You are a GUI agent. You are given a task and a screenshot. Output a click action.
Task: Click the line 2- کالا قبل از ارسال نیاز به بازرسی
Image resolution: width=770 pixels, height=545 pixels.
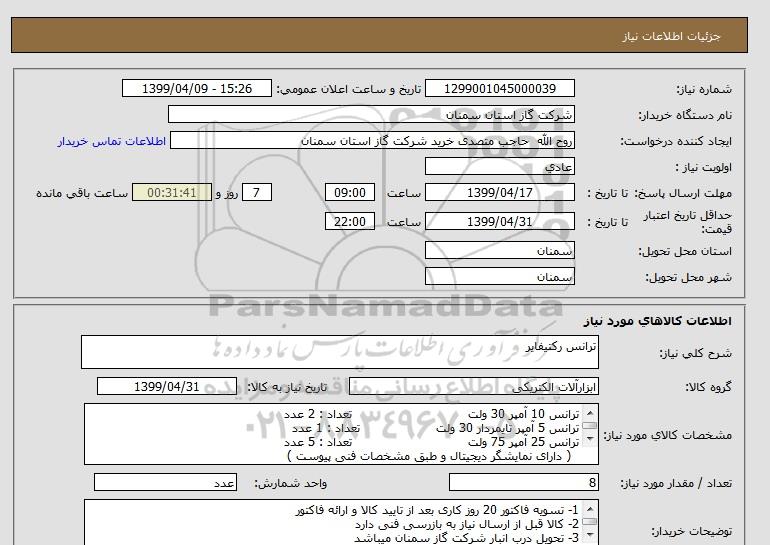tap(467, 524)
